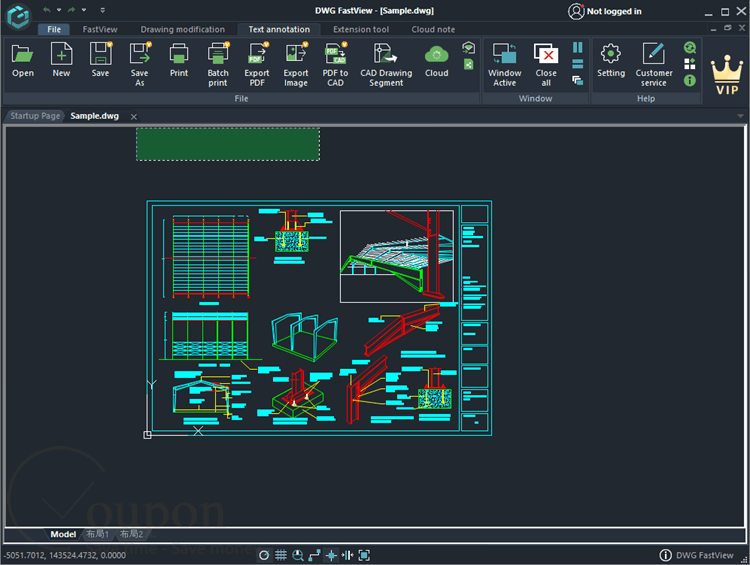Tile windows horizontally with the stacked-bars icon

point(578,64)
